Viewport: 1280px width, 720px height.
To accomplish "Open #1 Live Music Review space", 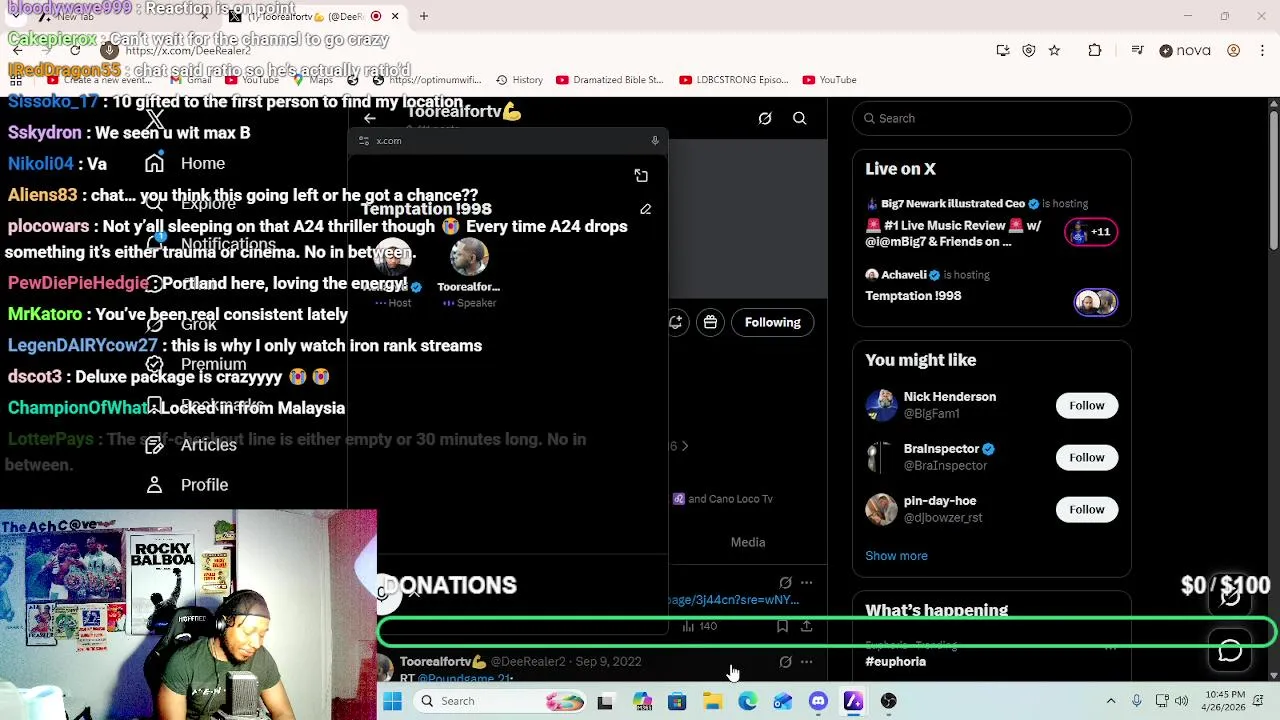I will click(x=953, y=233).
